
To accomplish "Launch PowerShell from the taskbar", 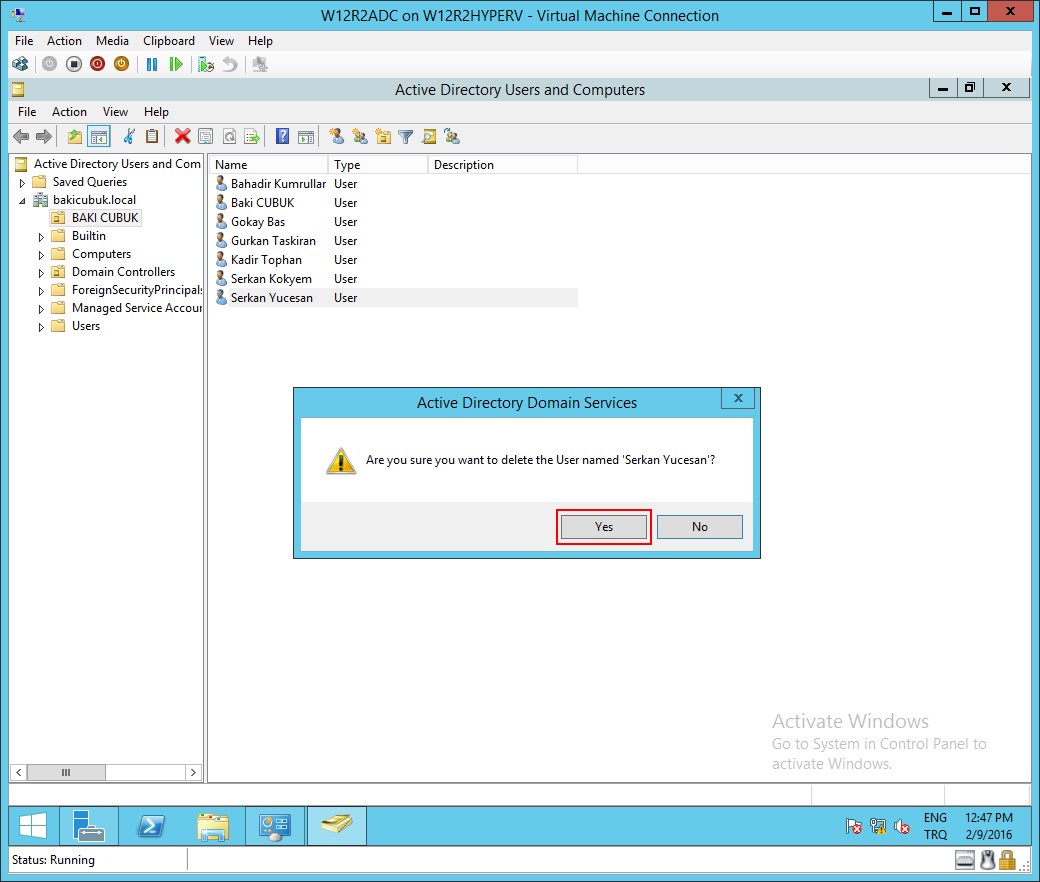I will click(x=151, y=826).
